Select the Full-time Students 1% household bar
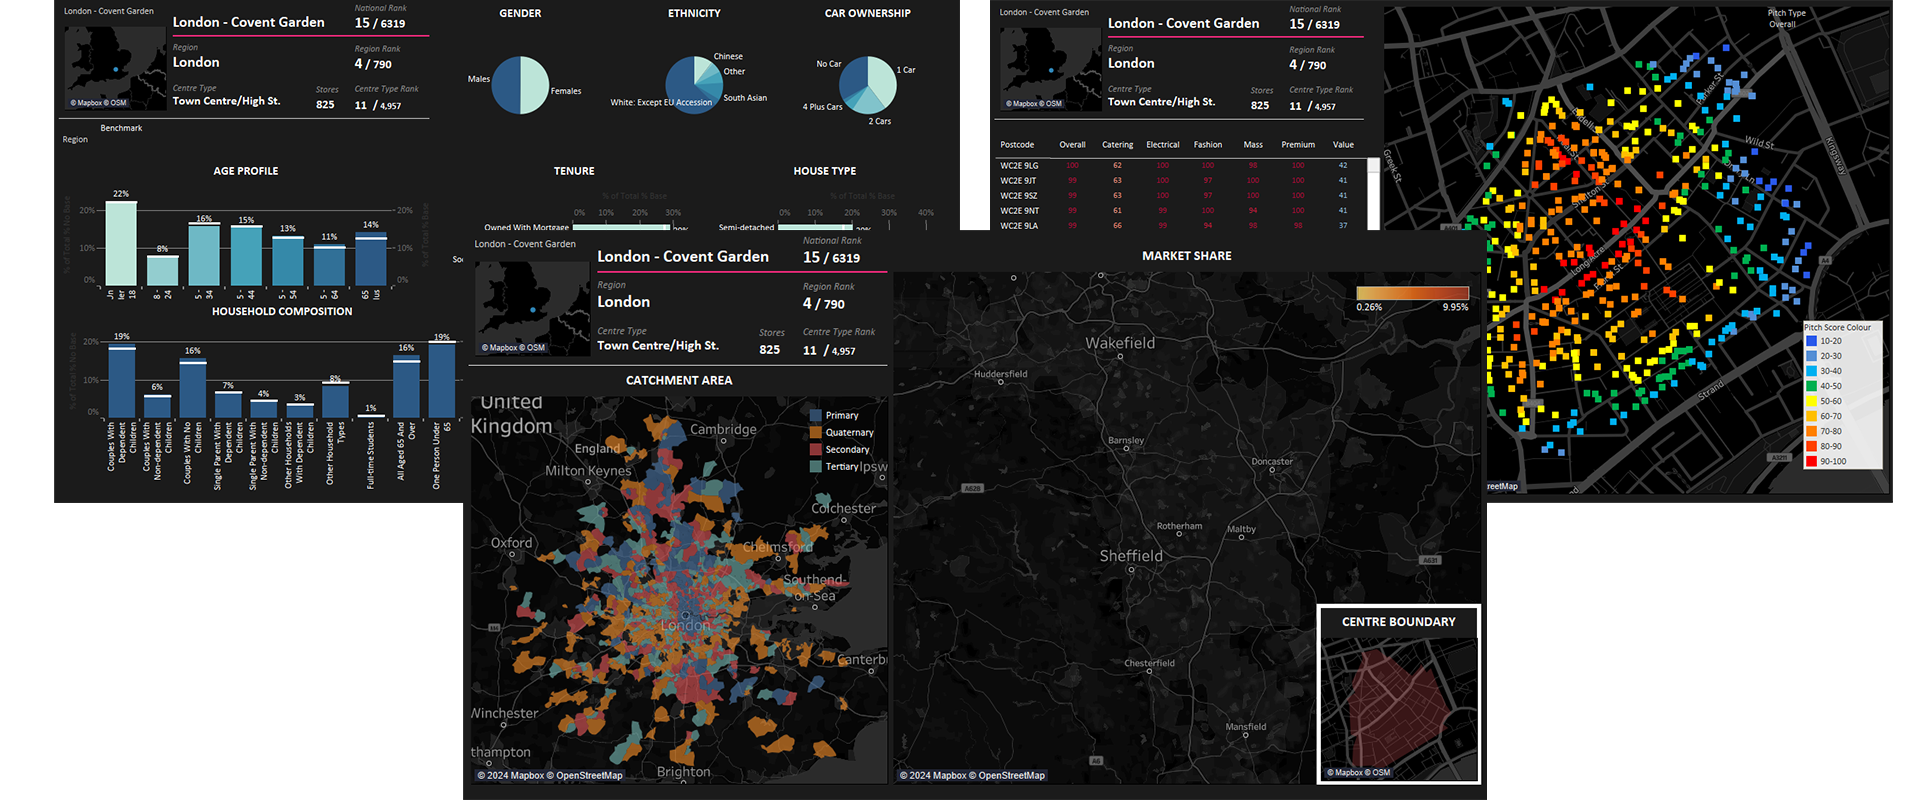This screenshot has width=1920, height=800. tap(371, 415)
